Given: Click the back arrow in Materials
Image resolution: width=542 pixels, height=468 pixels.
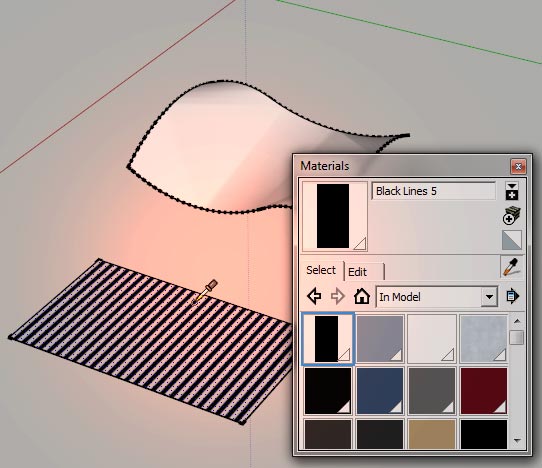Looking at the screenshot, I should tap(314, 297).
